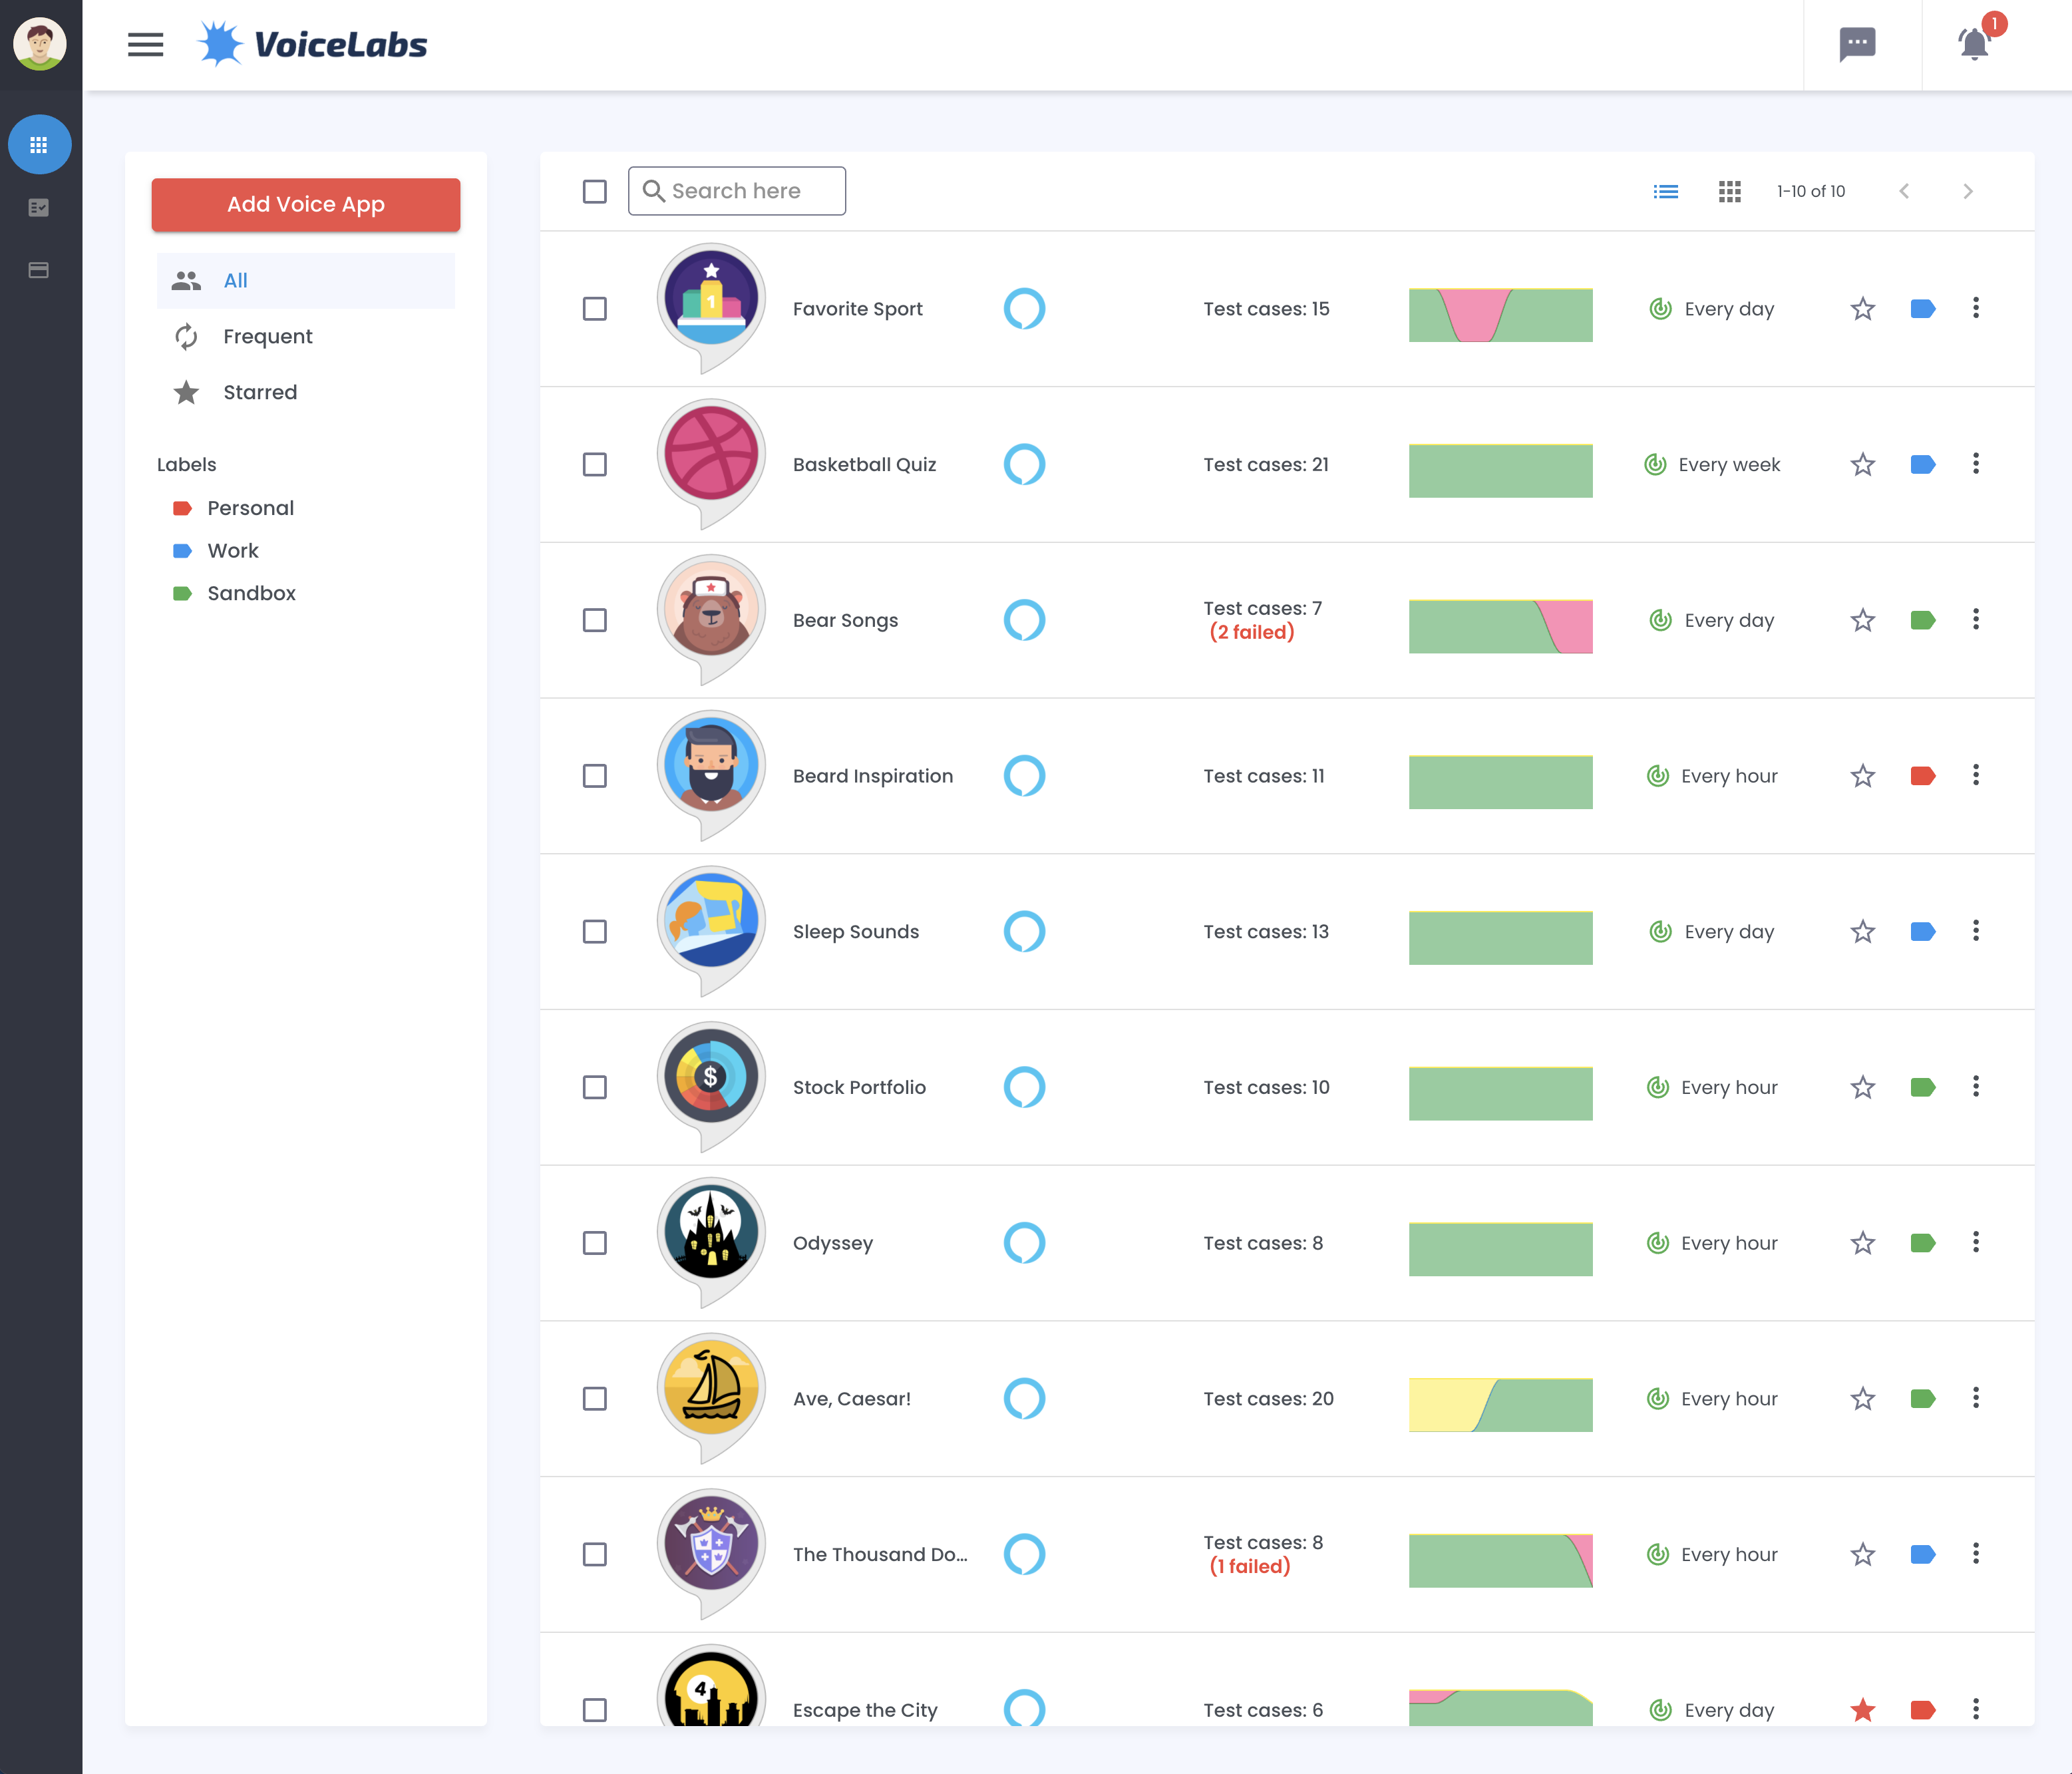Go to the next page of results

[1968, 191]
